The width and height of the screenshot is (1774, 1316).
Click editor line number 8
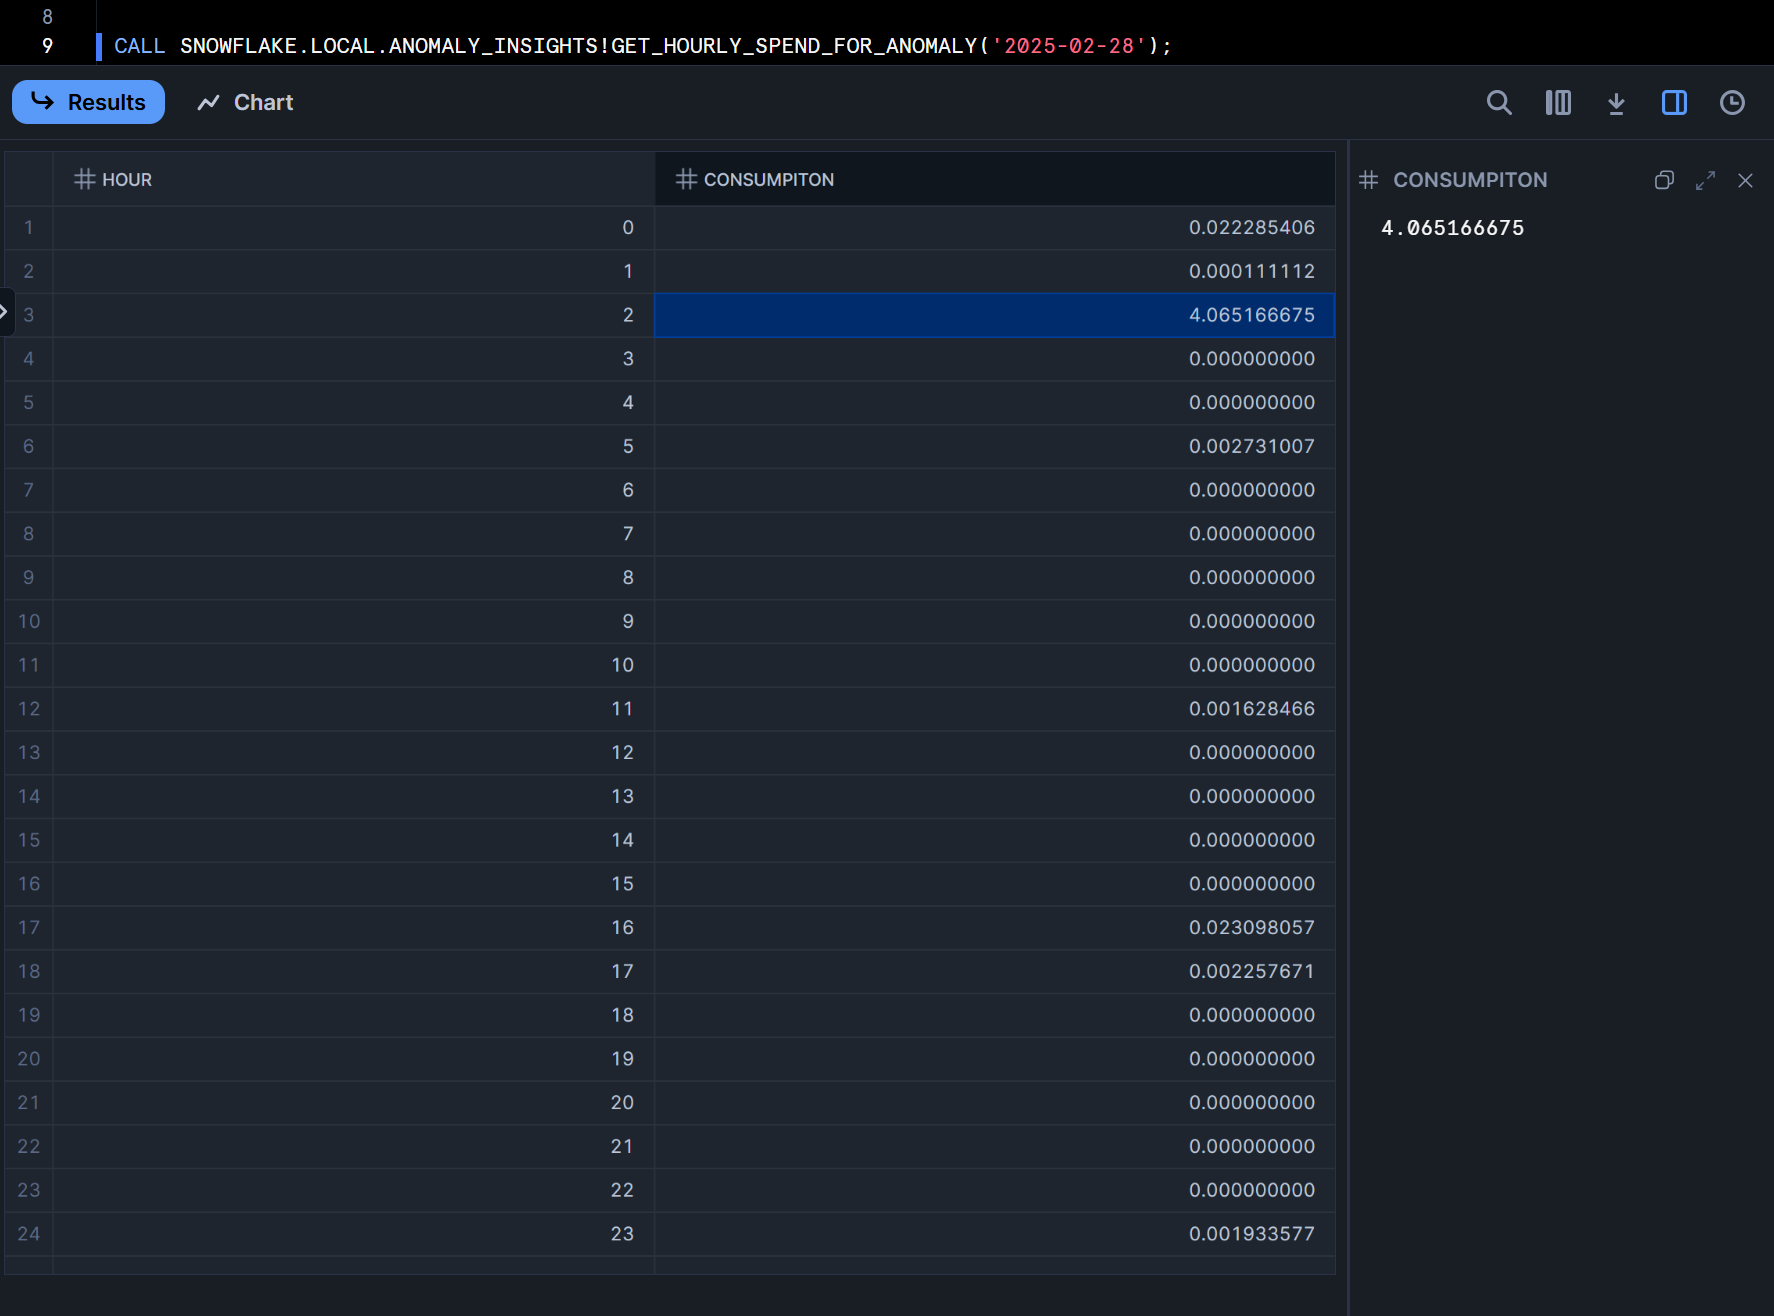pyautogui.click(x=47, y=16)
